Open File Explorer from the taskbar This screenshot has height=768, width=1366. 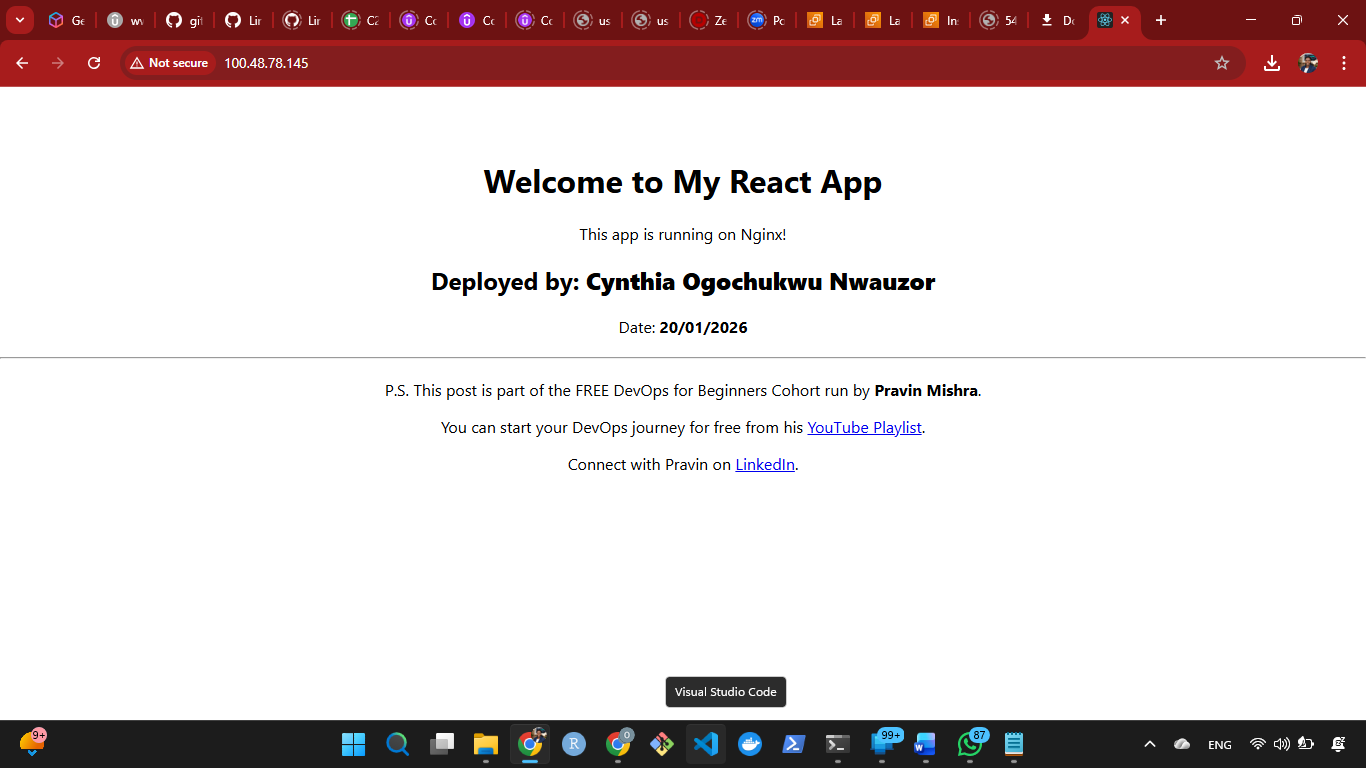[x=486, y=744]
